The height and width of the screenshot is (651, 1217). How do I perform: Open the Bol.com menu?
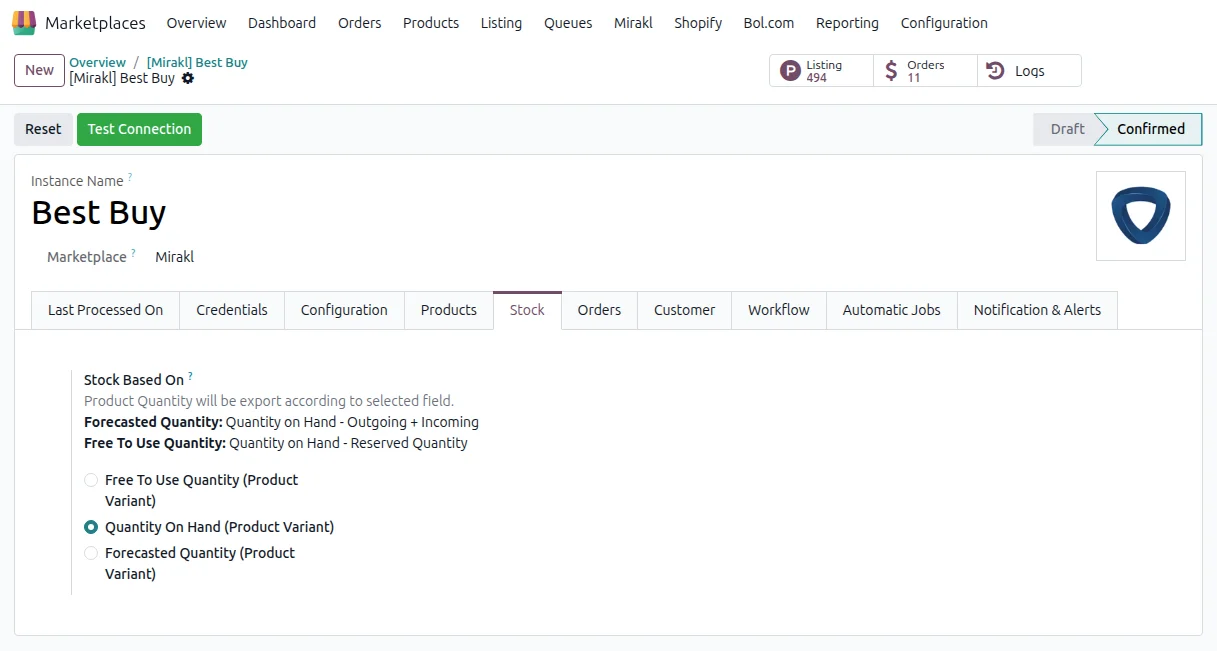click(x=769, y=23)
